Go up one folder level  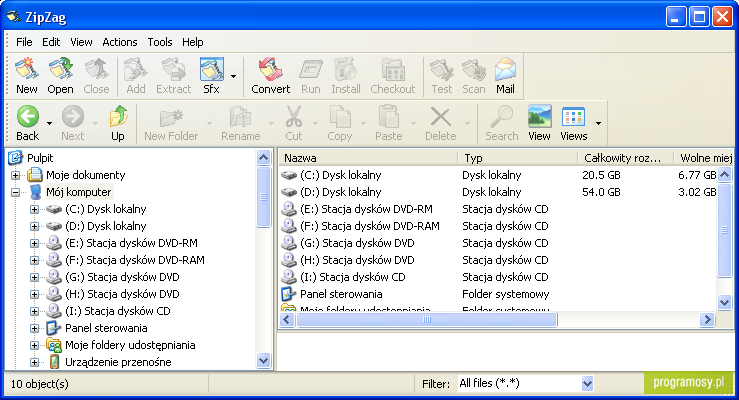[118, 116]
